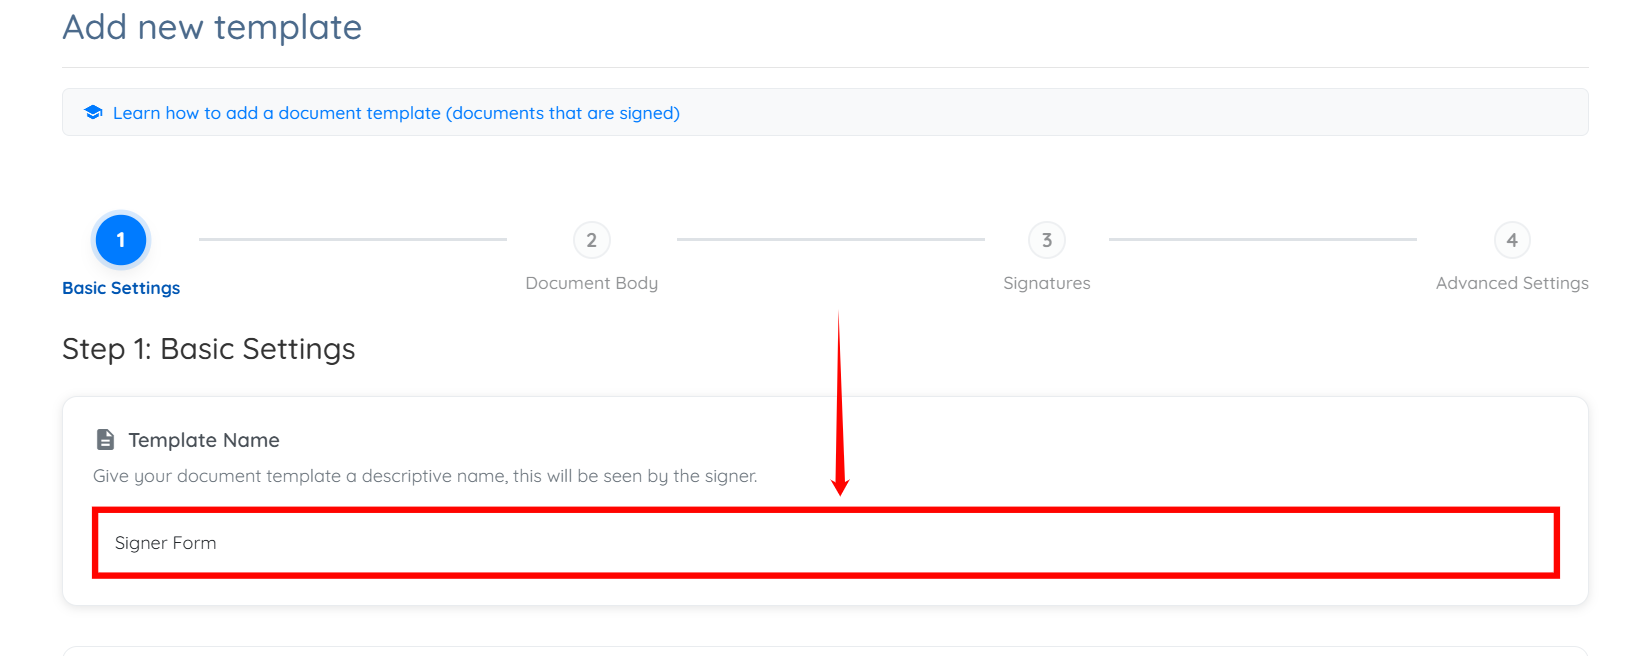Click the document icon beside Template Name

pyautogui.click(x=105, y=440)
